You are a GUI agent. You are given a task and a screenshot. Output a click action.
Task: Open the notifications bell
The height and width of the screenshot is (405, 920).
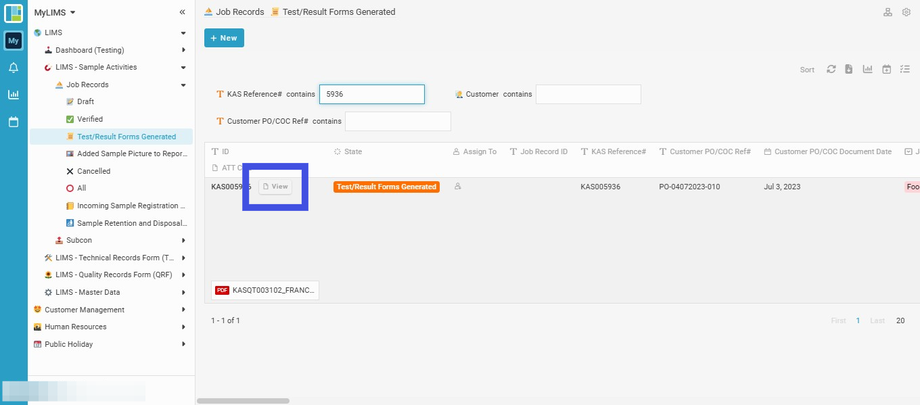[13, 68]
